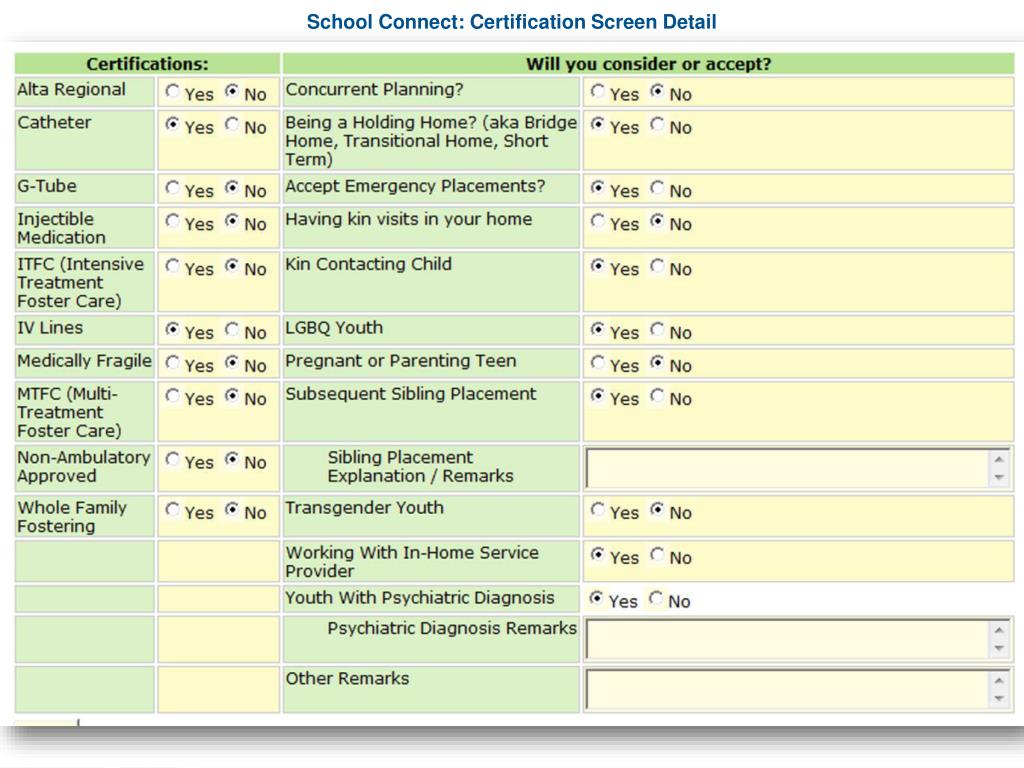1024x768 pixels.
Task: Choose No for Subsequent Sibling Placement
Action: tap(657, 396)
